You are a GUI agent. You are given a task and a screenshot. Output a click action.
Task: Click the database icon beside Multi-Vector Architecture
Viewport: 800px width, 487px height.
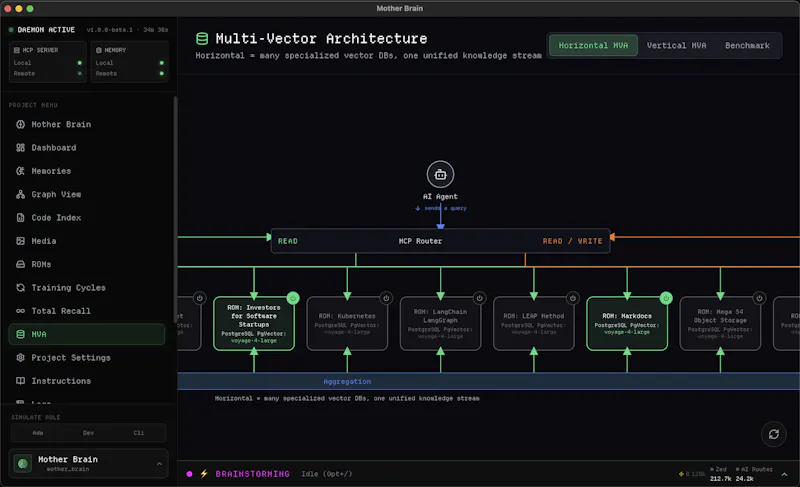(202, 39)
